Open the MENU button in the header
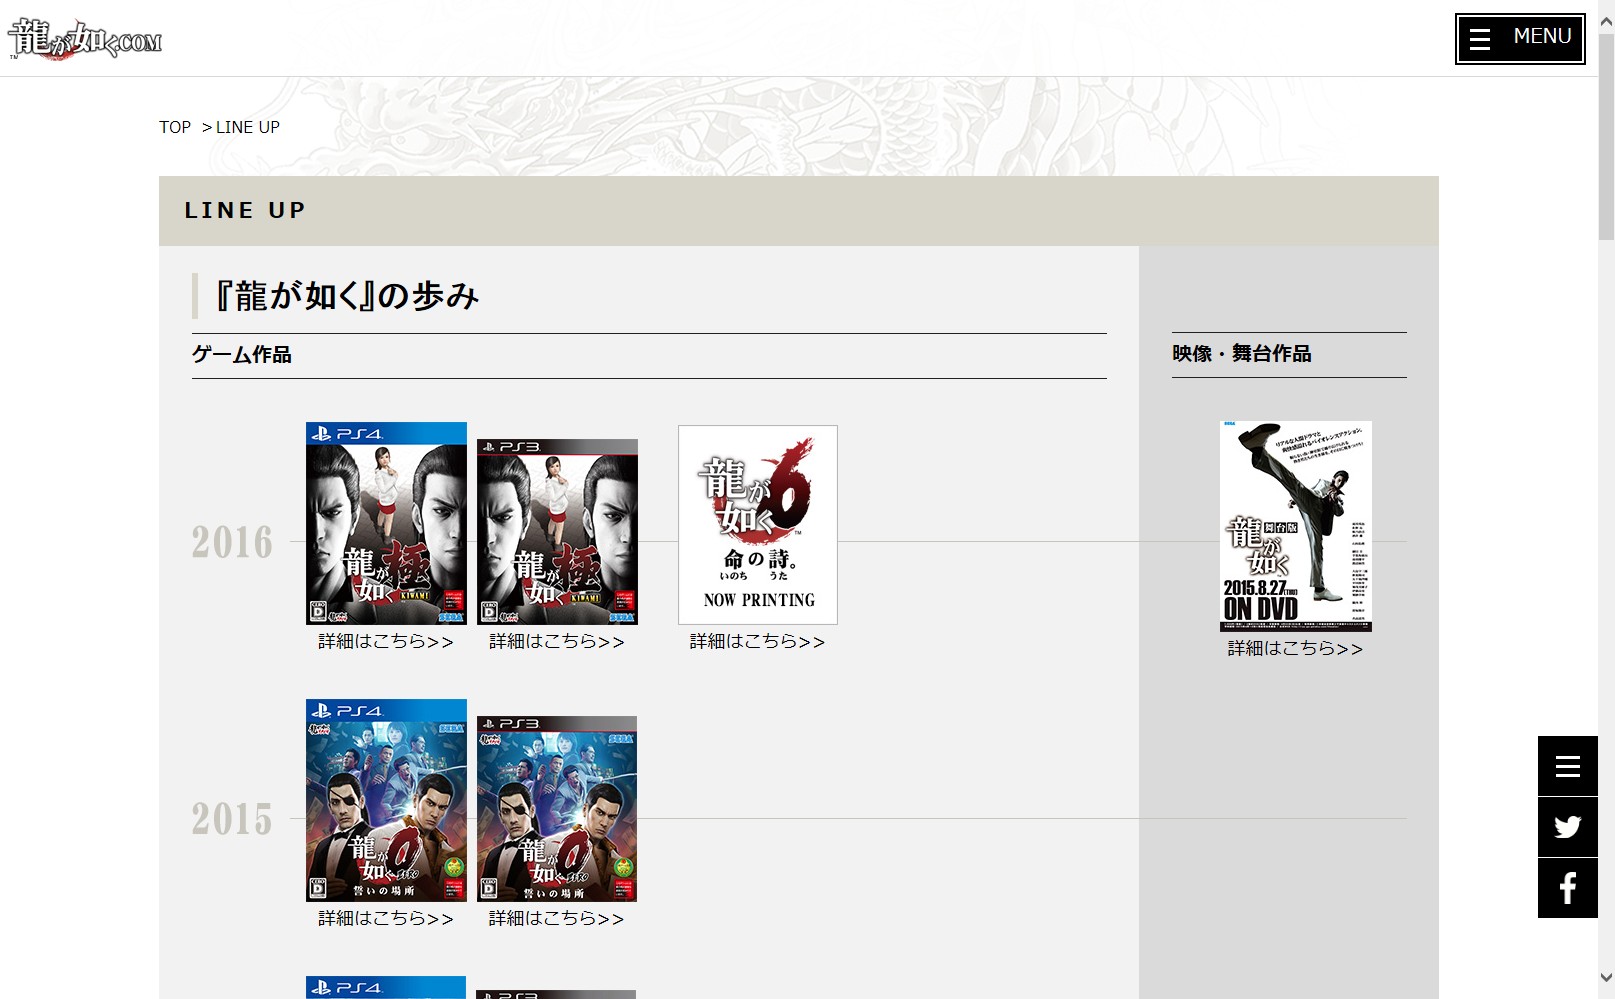This screenshot has width=1615, height=999. click(x=1520, y=39)
